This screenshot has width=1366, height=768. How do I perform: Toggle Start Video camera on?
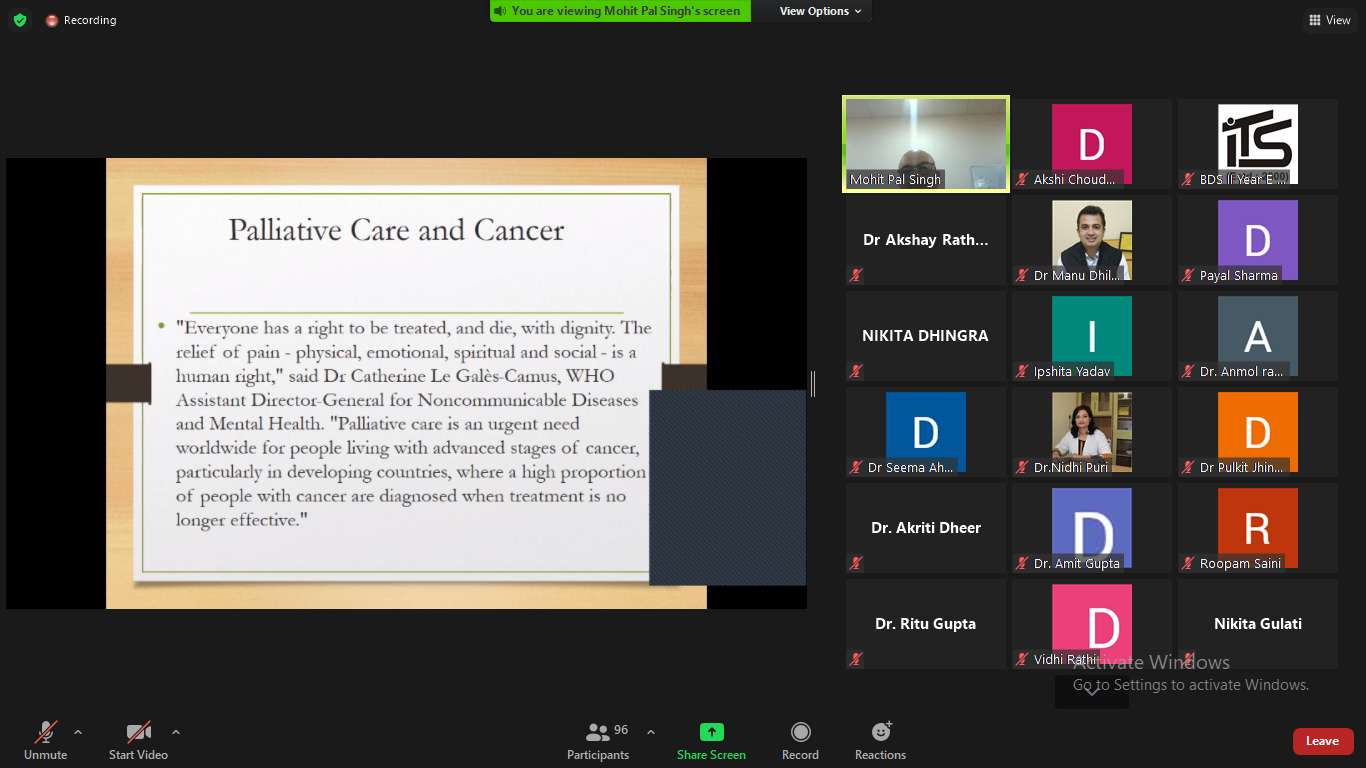138,741
